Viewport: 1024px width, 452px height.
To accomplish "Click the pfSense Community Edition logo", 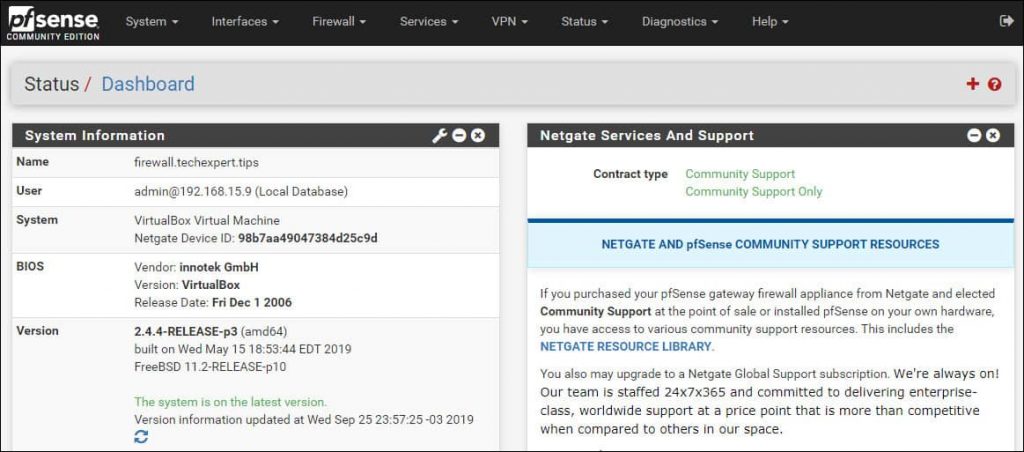I will click(x=53, y=22).
